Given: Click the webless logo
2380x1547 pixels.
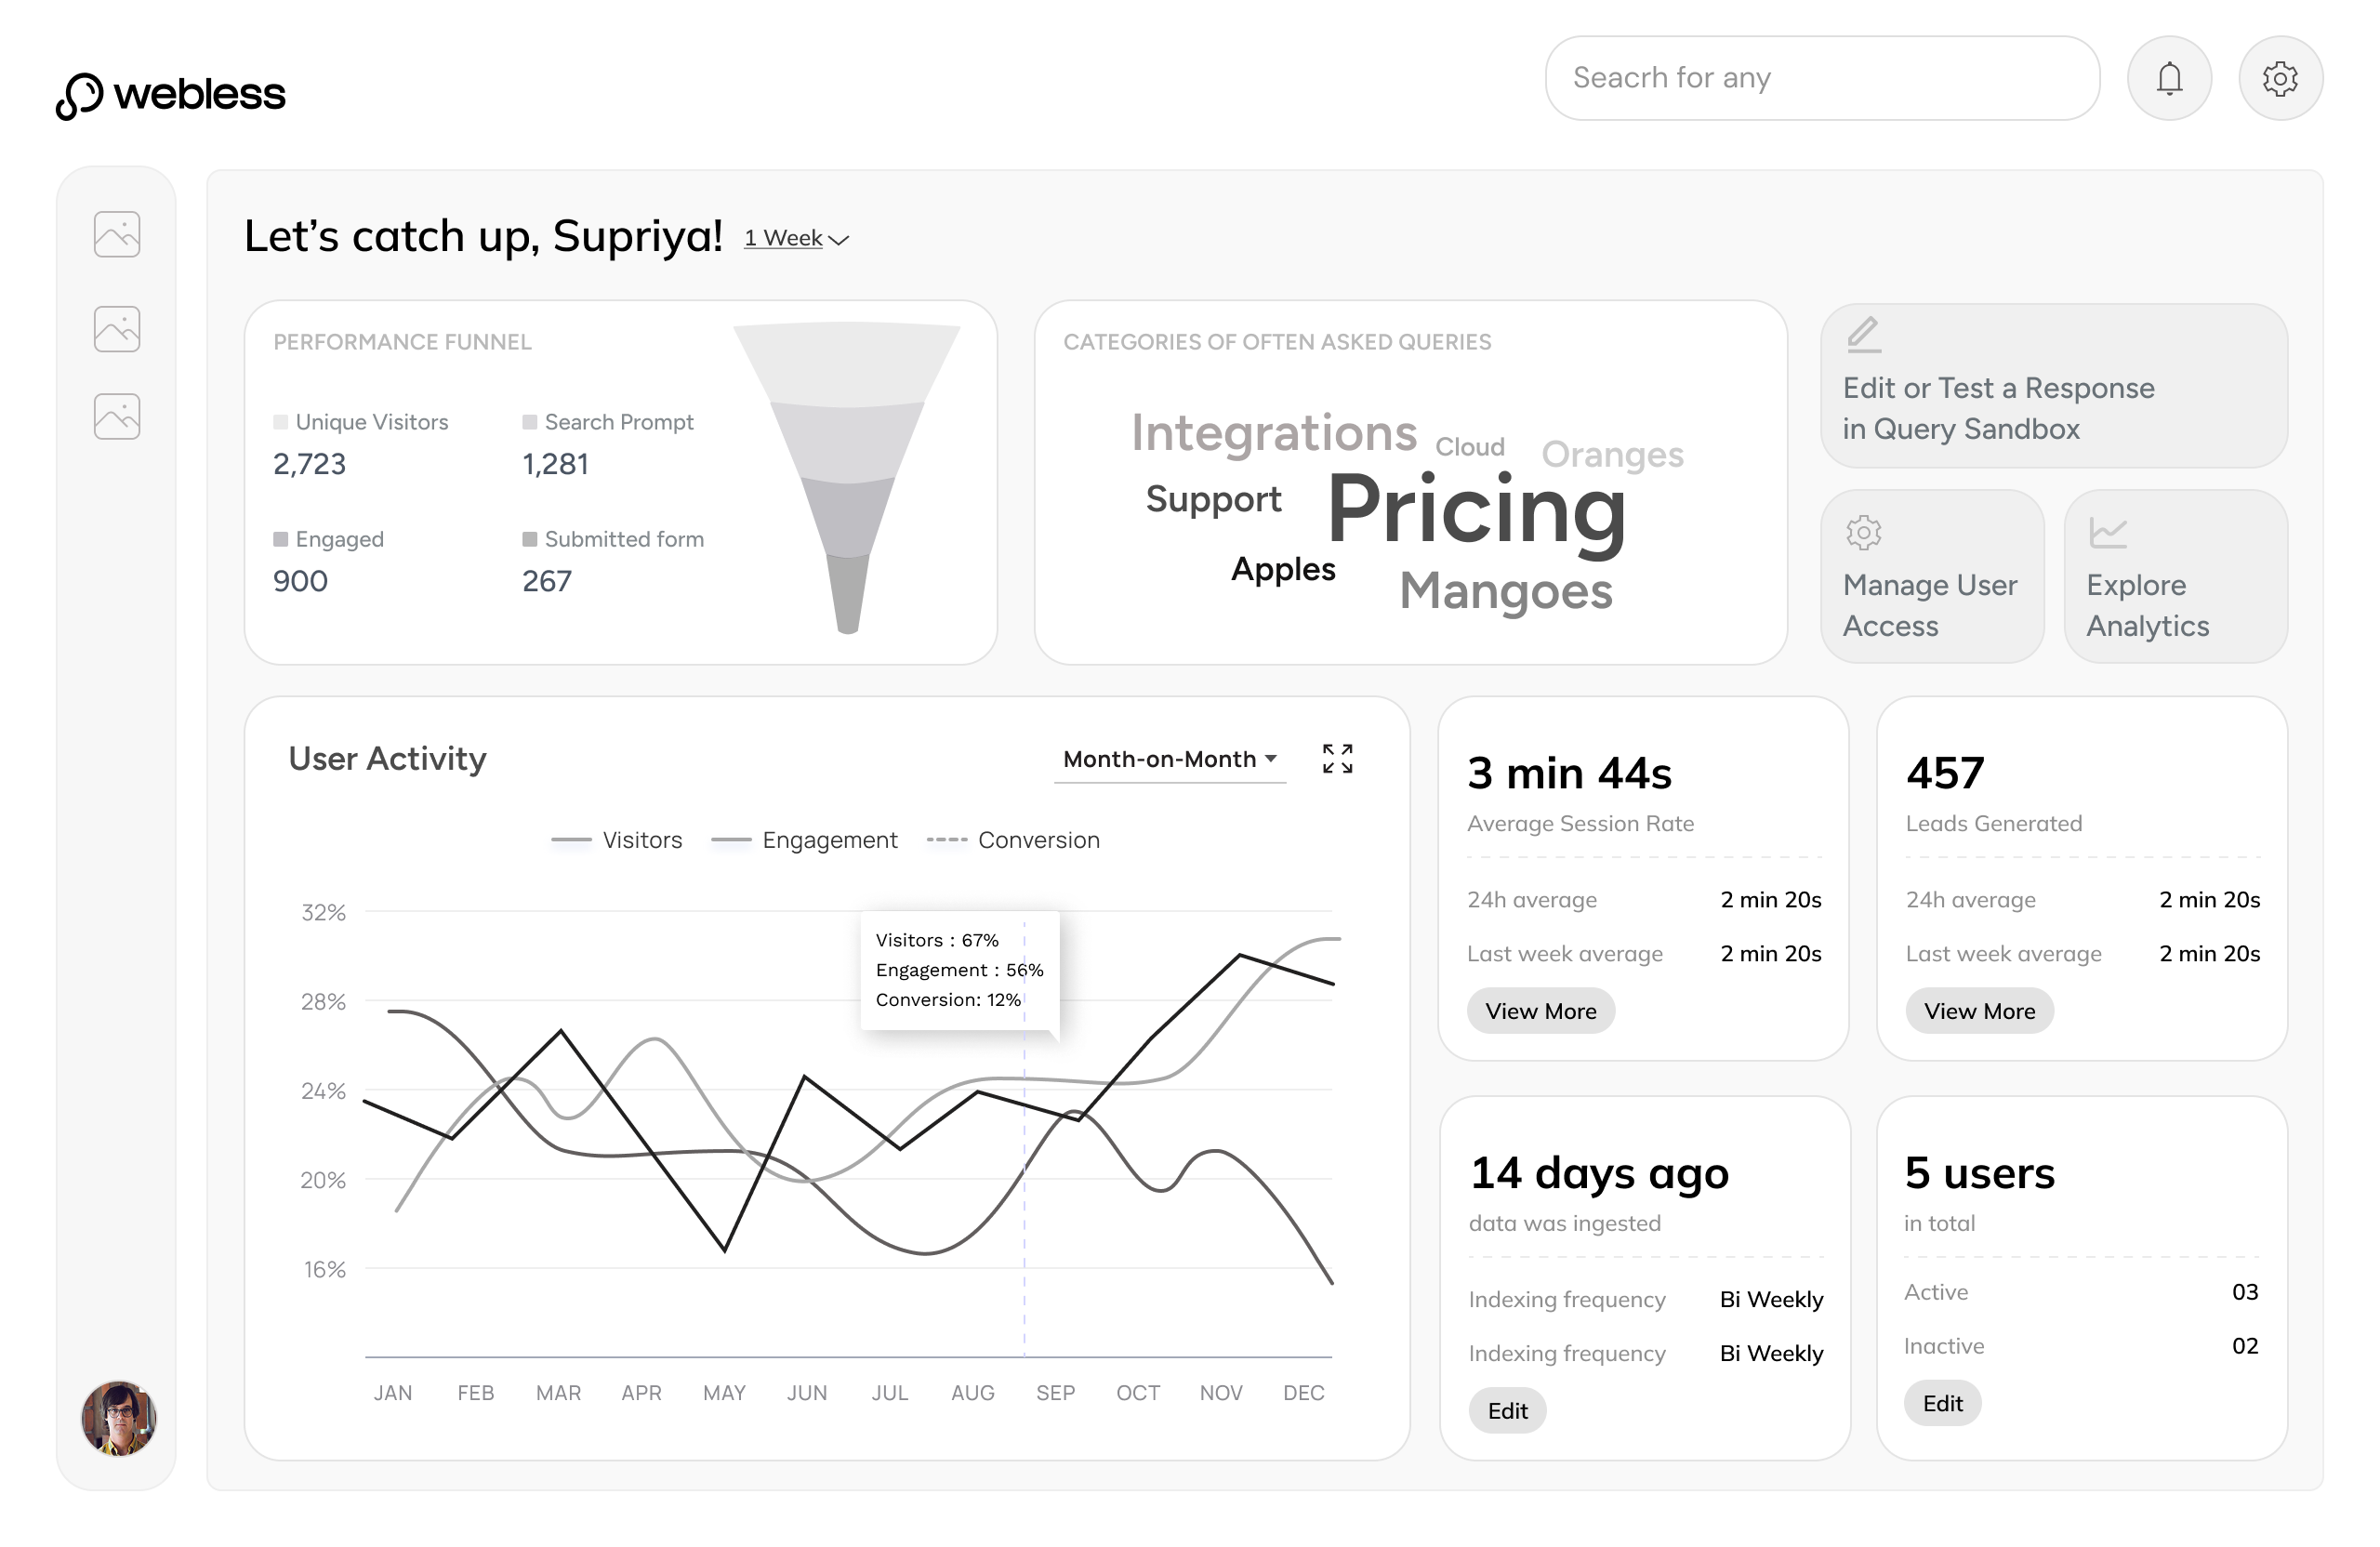Looking at the screenshot, I should (171, 95).
